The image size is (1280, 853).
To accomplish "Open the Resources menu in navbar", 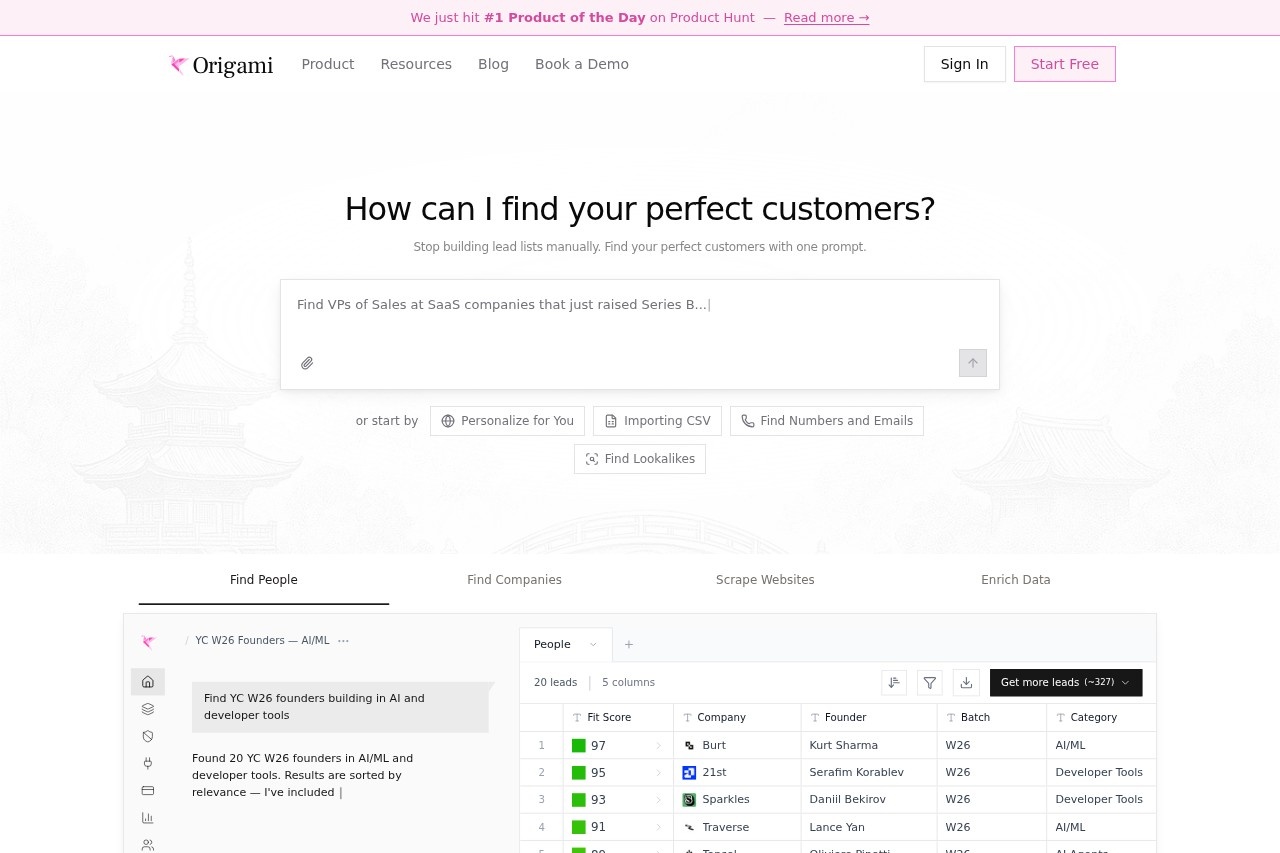I will click(x=416, y=64).
